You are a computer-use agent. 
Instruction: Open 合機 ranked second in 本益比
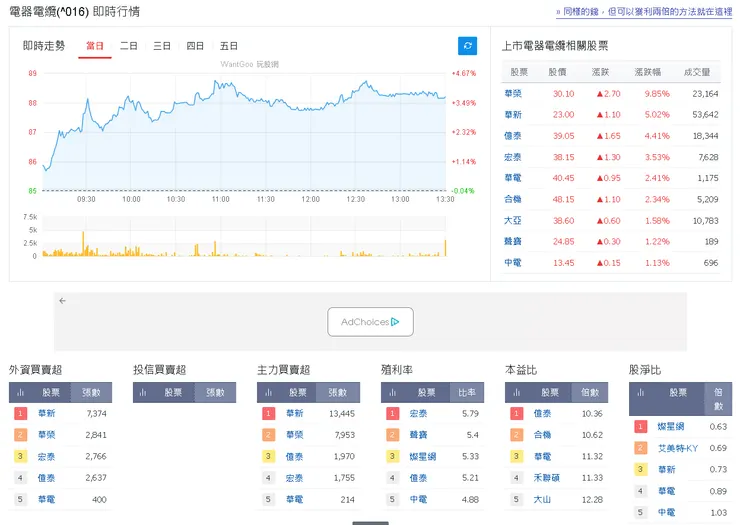pos(542,435)
